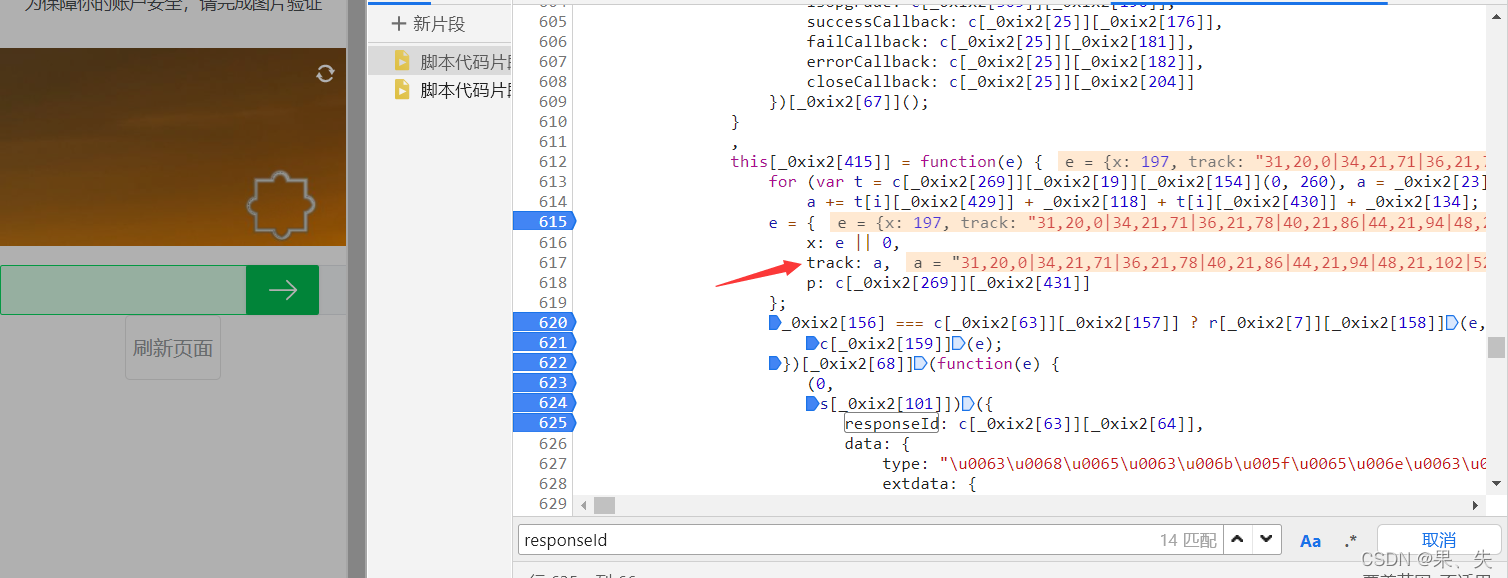Click inline breakpoint marker before })[_0xix2[68]]
The height and width of the screenshot is (578, 1508).
pyautogui.click(x=774, y=363)
